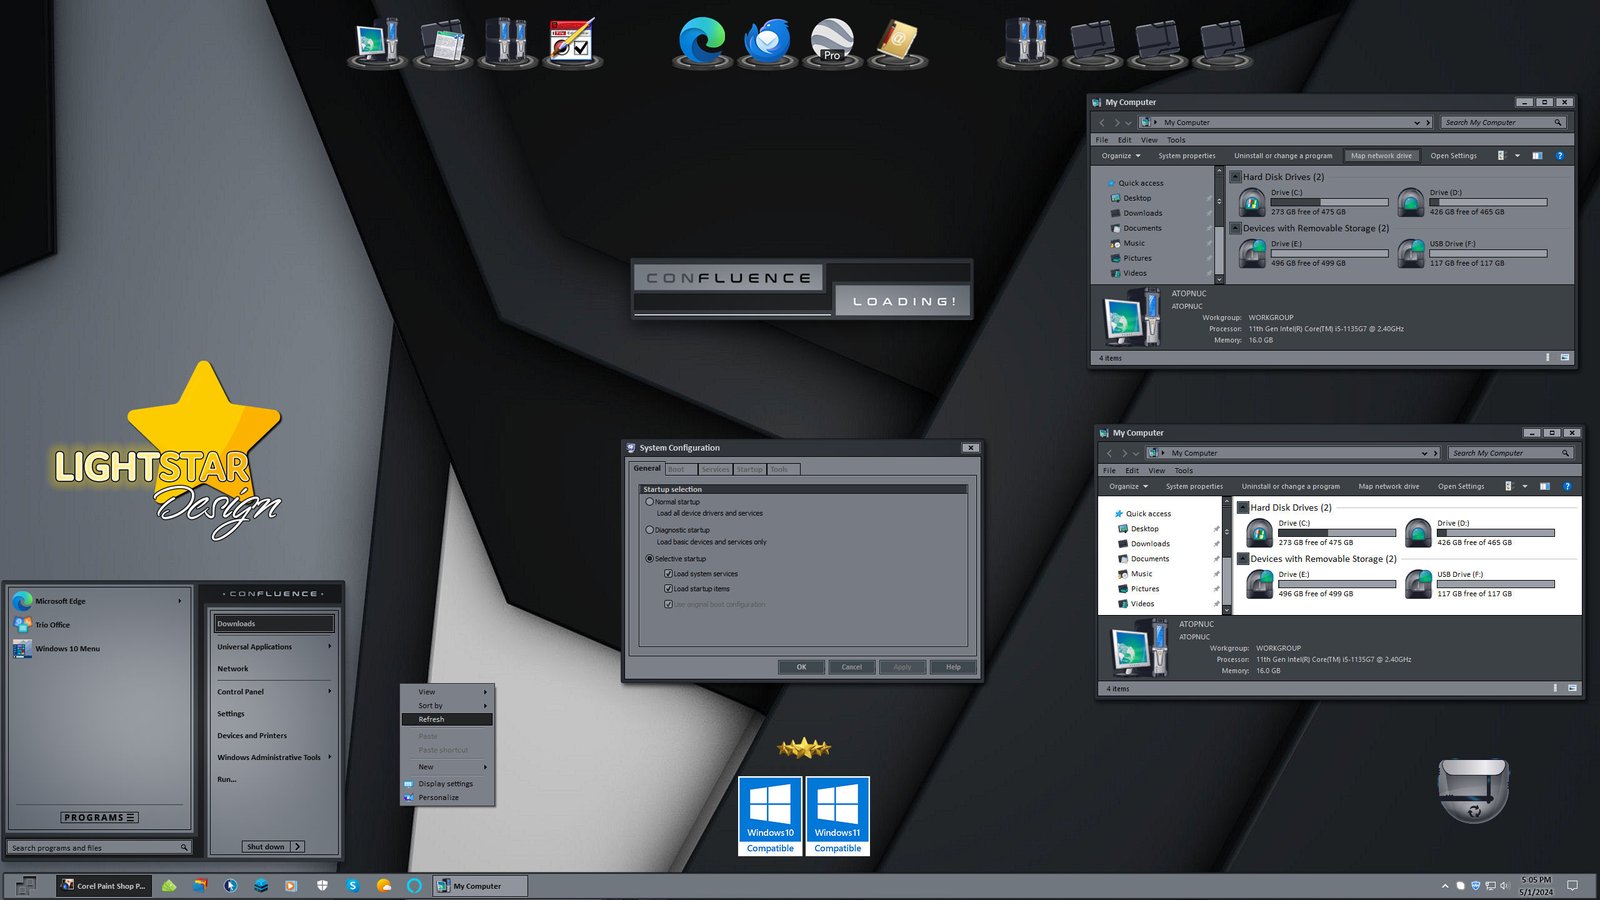Open Organize dropdown in gray-pane My Computer window
The image size is (1600, 900).
coord(1121,156)
